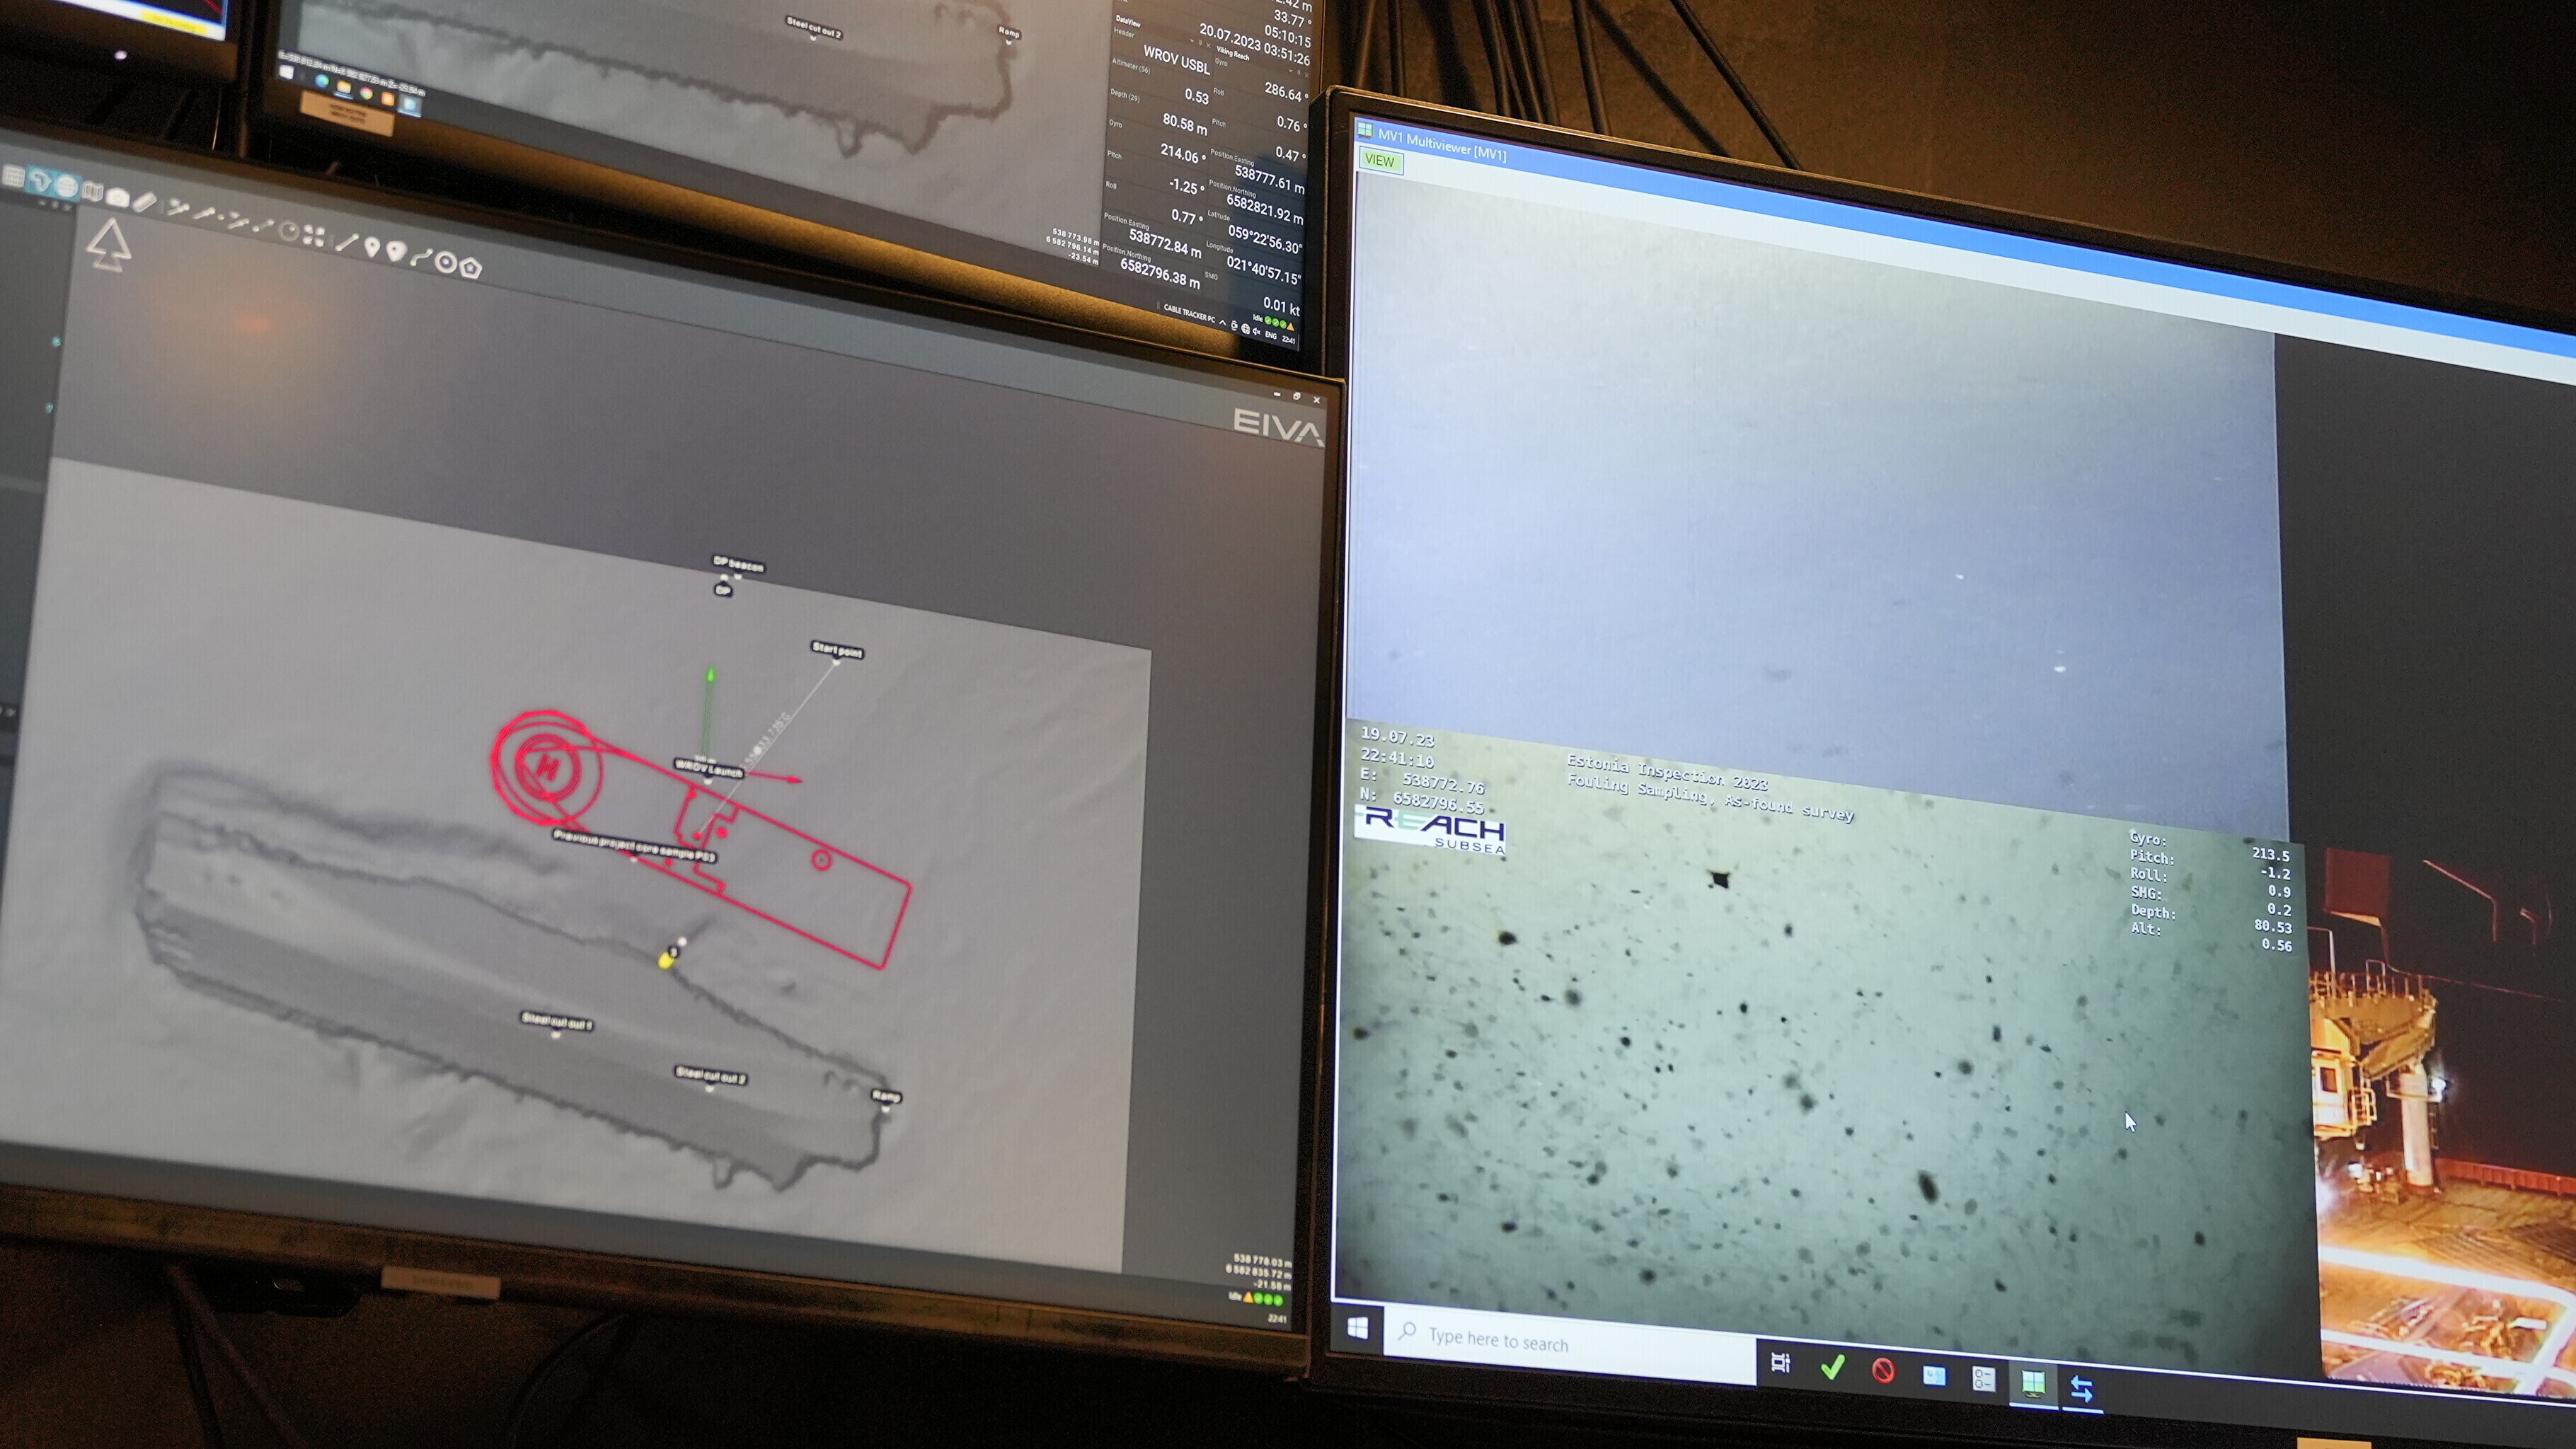Click the Windows Start button

point(1357,1327)
